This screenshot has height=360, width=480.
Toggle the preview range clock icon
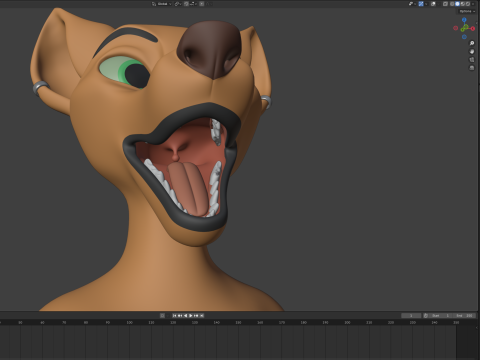[x=426, y=315]
